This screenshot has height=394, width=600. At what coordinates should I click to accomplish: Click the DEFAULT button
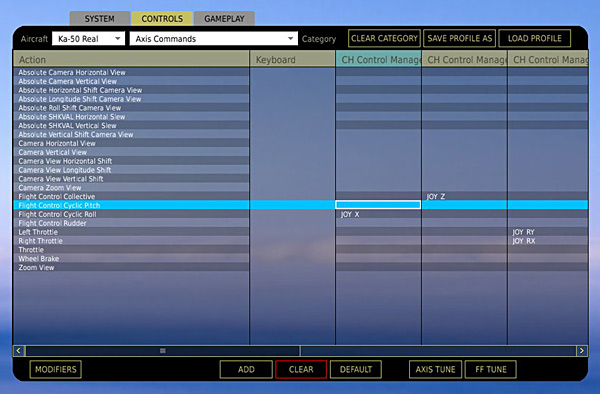(355, 370)
